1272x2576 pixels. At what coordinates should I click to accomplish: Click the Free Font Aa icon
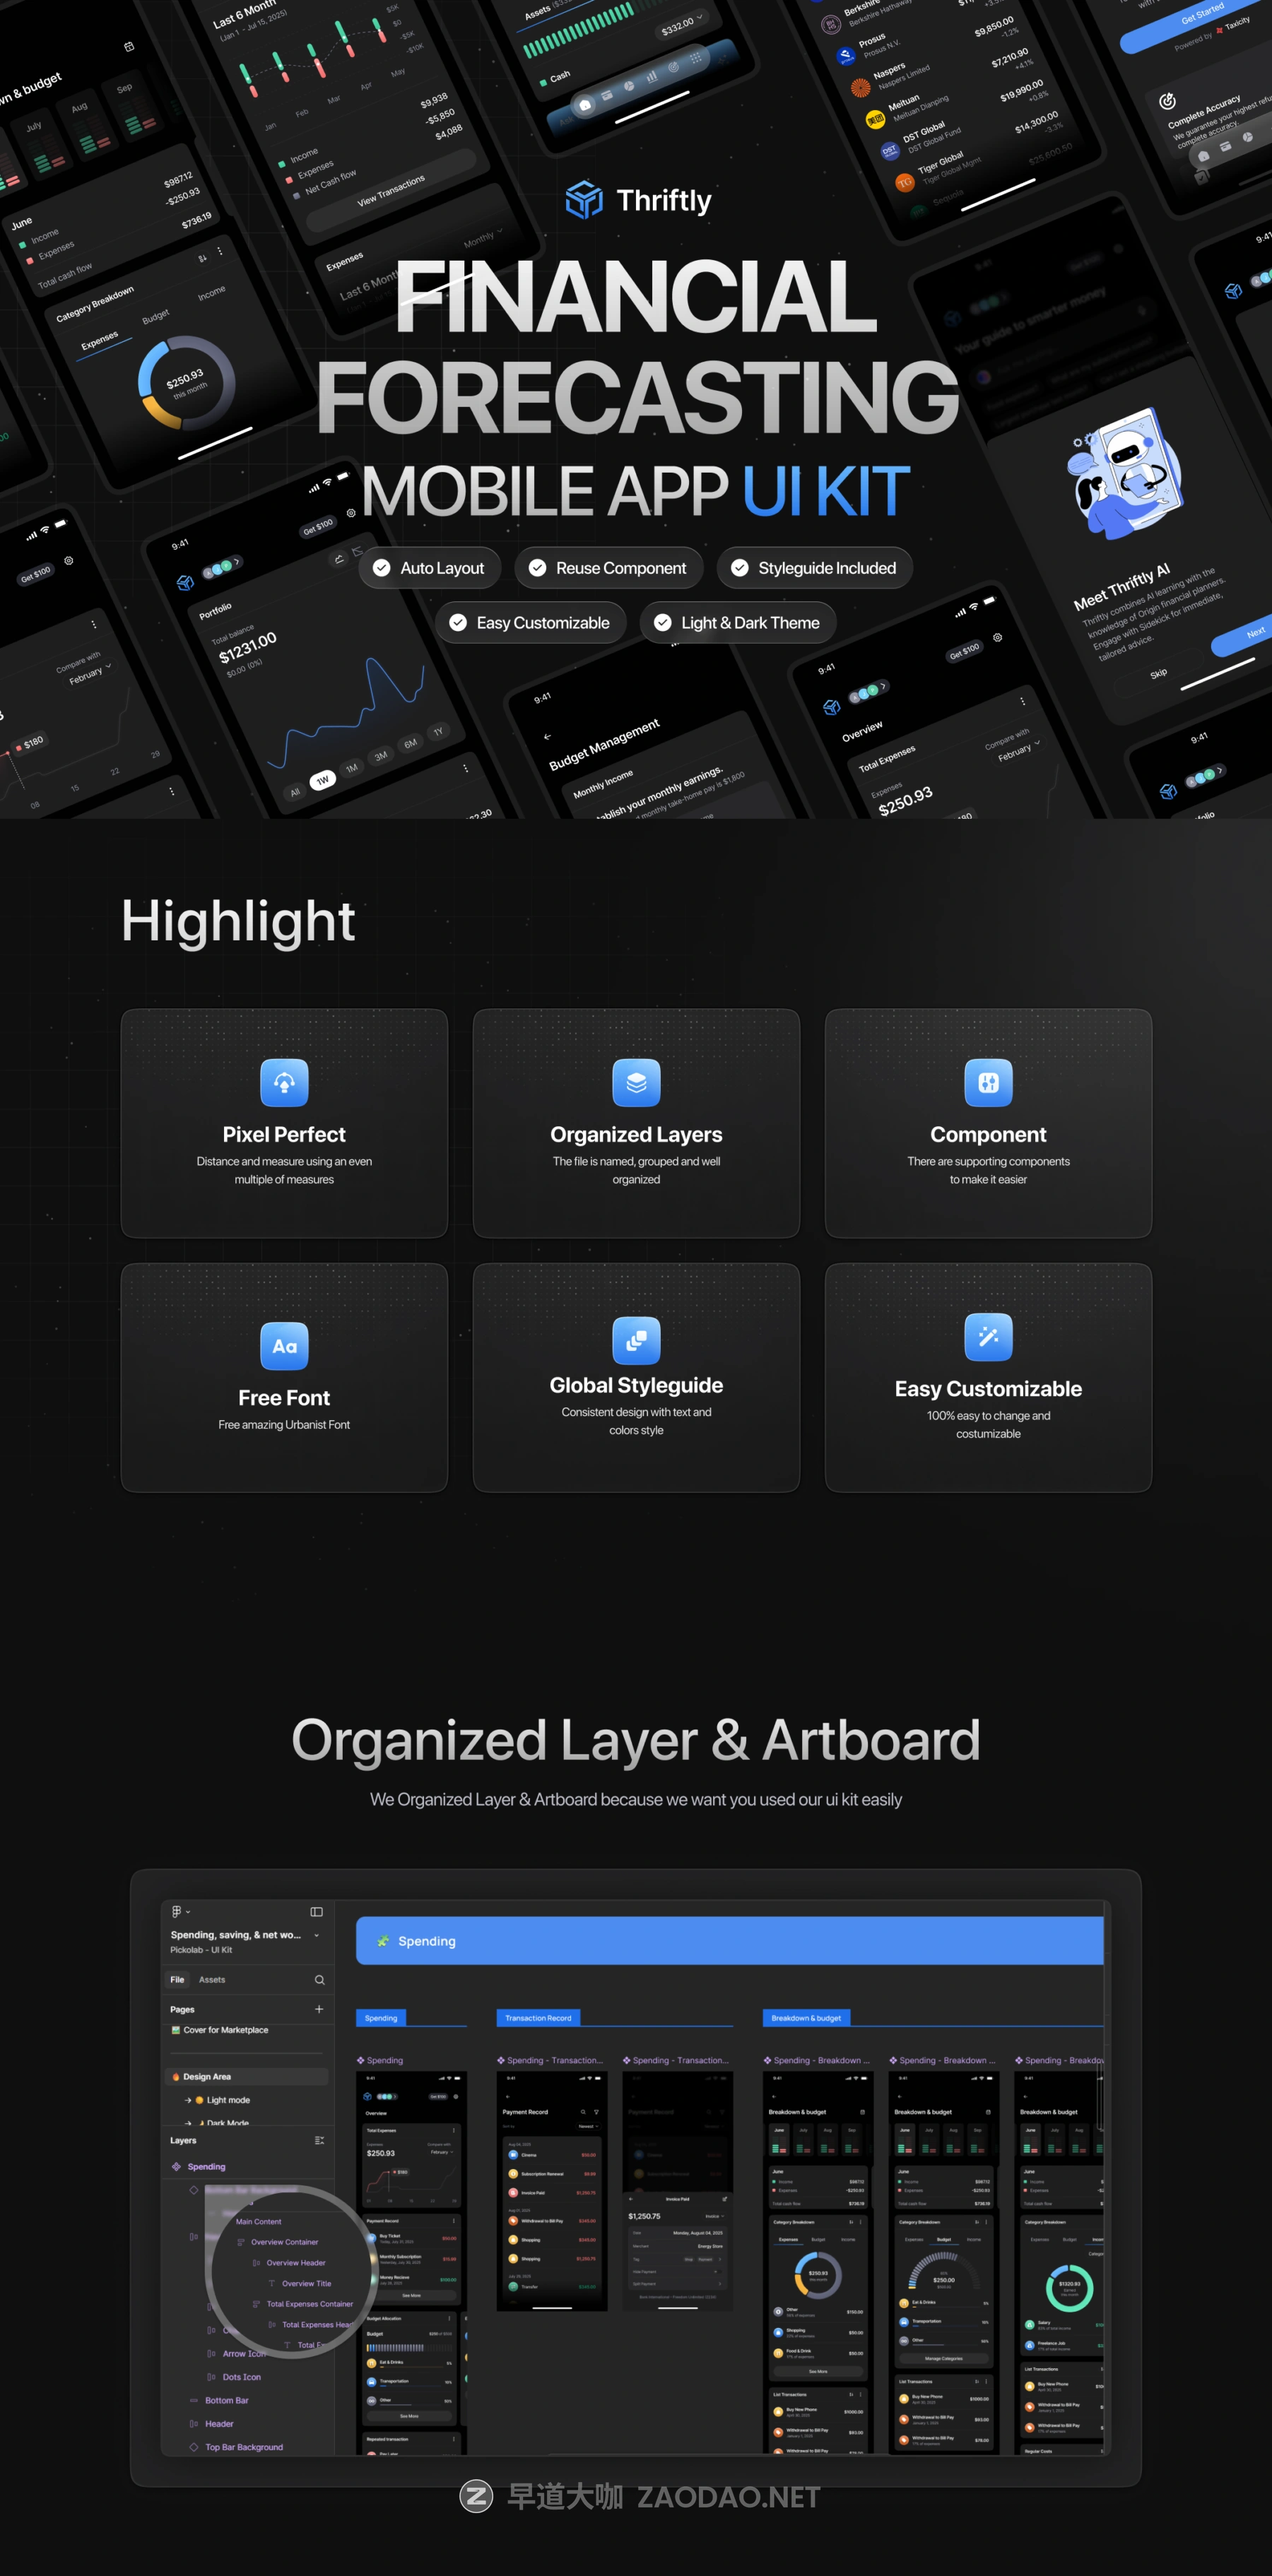[x=284, y=1345]
